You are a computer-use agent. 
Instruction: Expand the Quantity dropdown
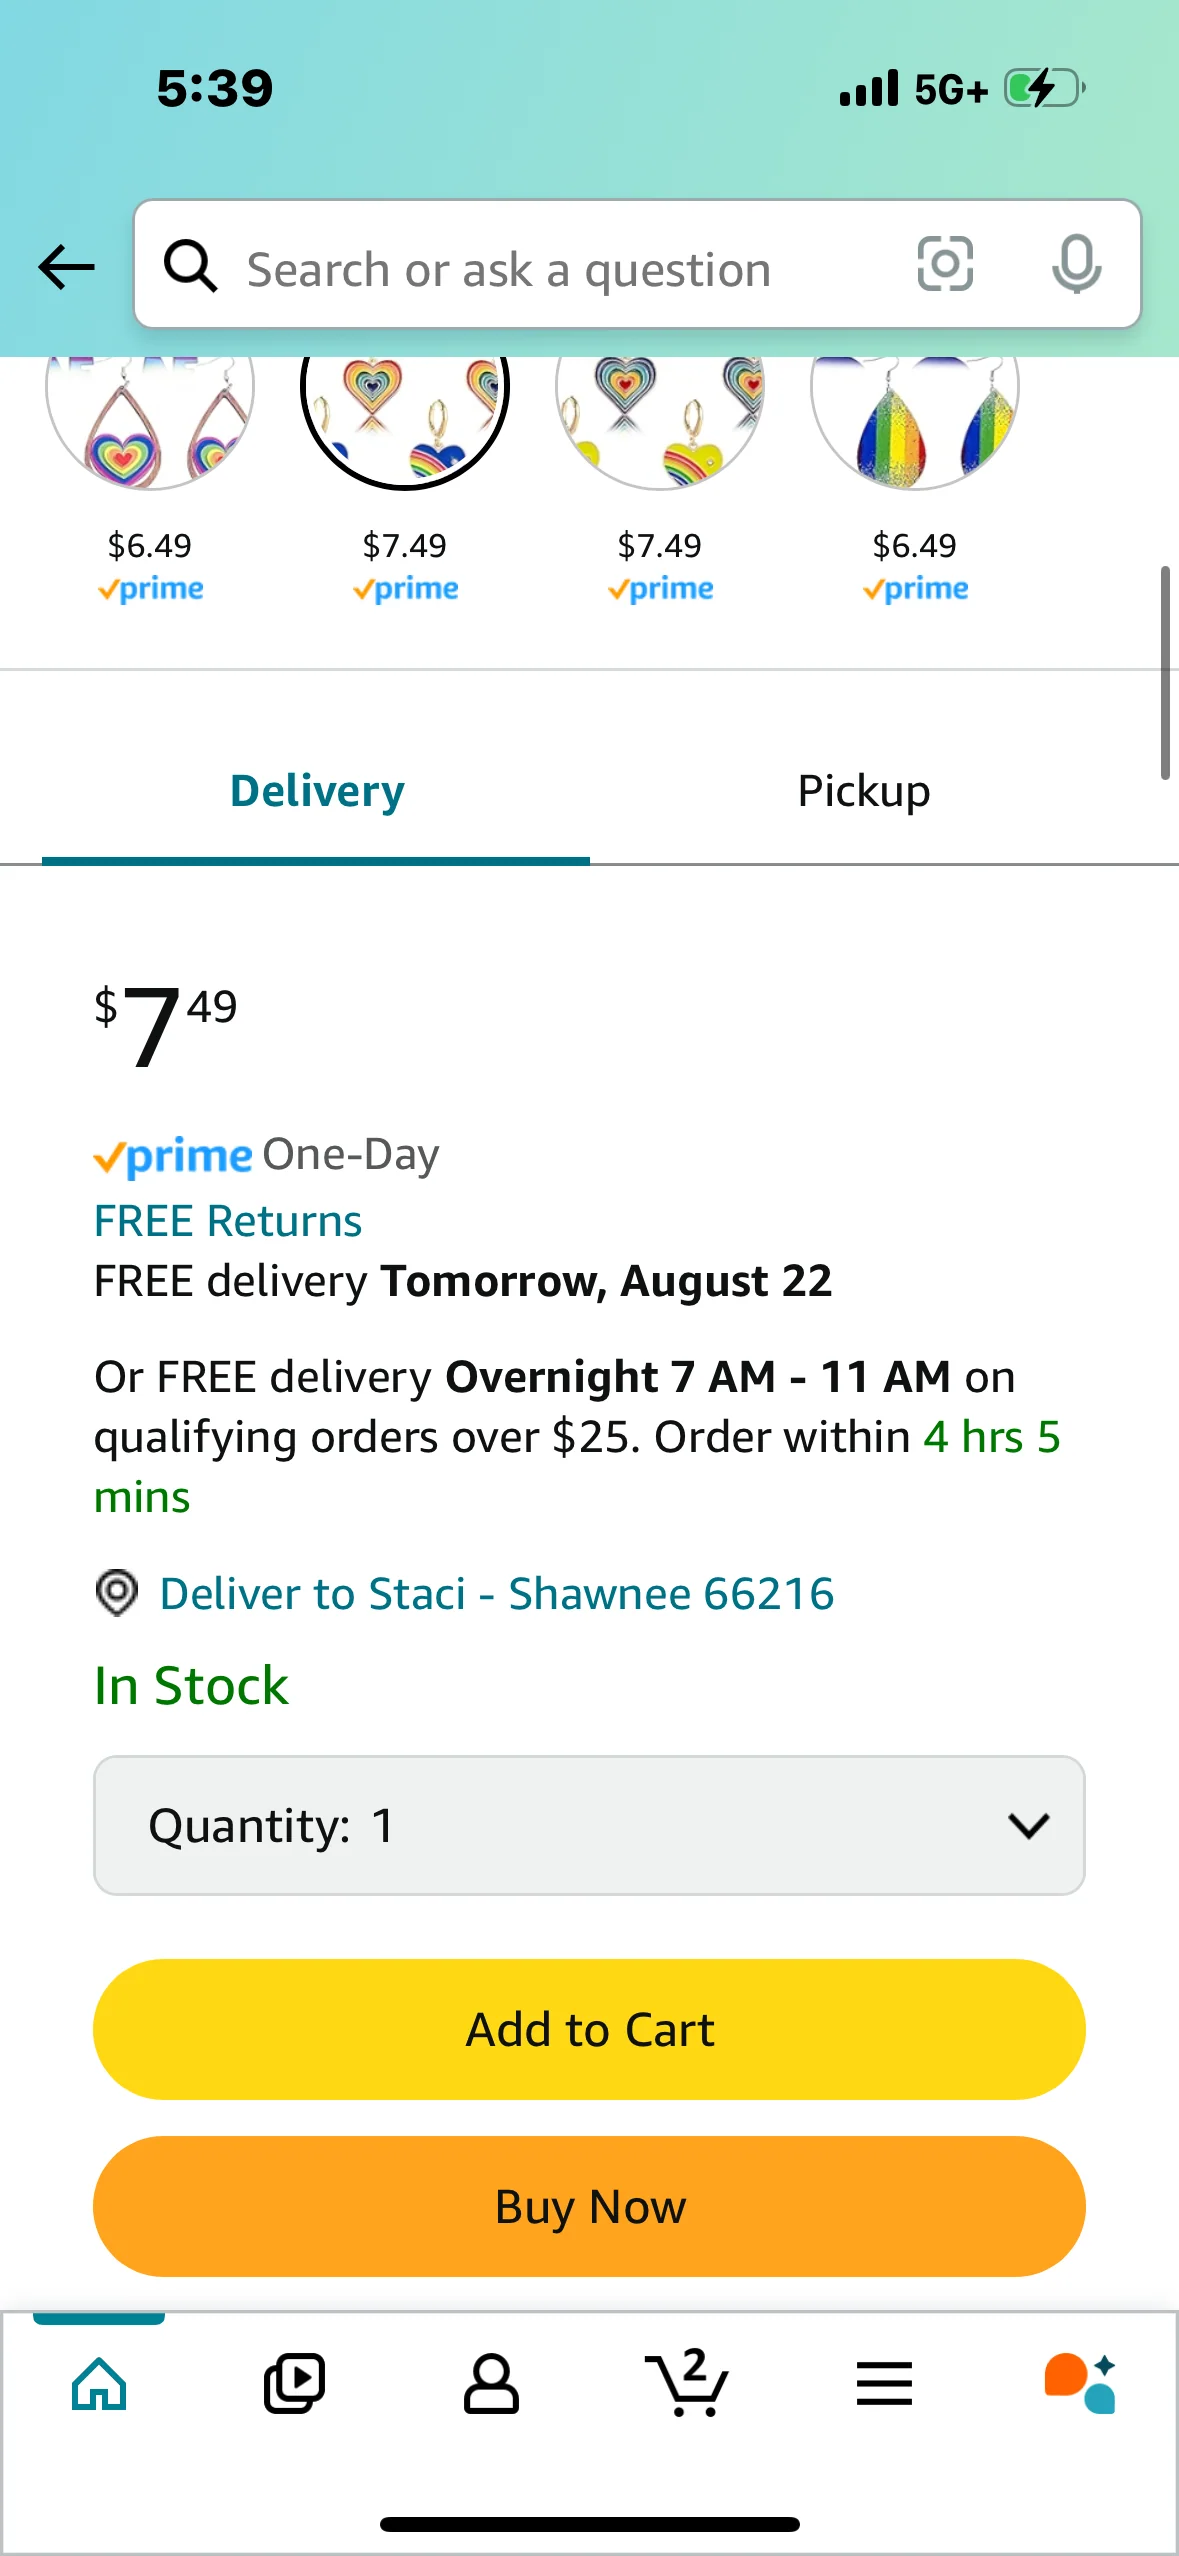589,1825
